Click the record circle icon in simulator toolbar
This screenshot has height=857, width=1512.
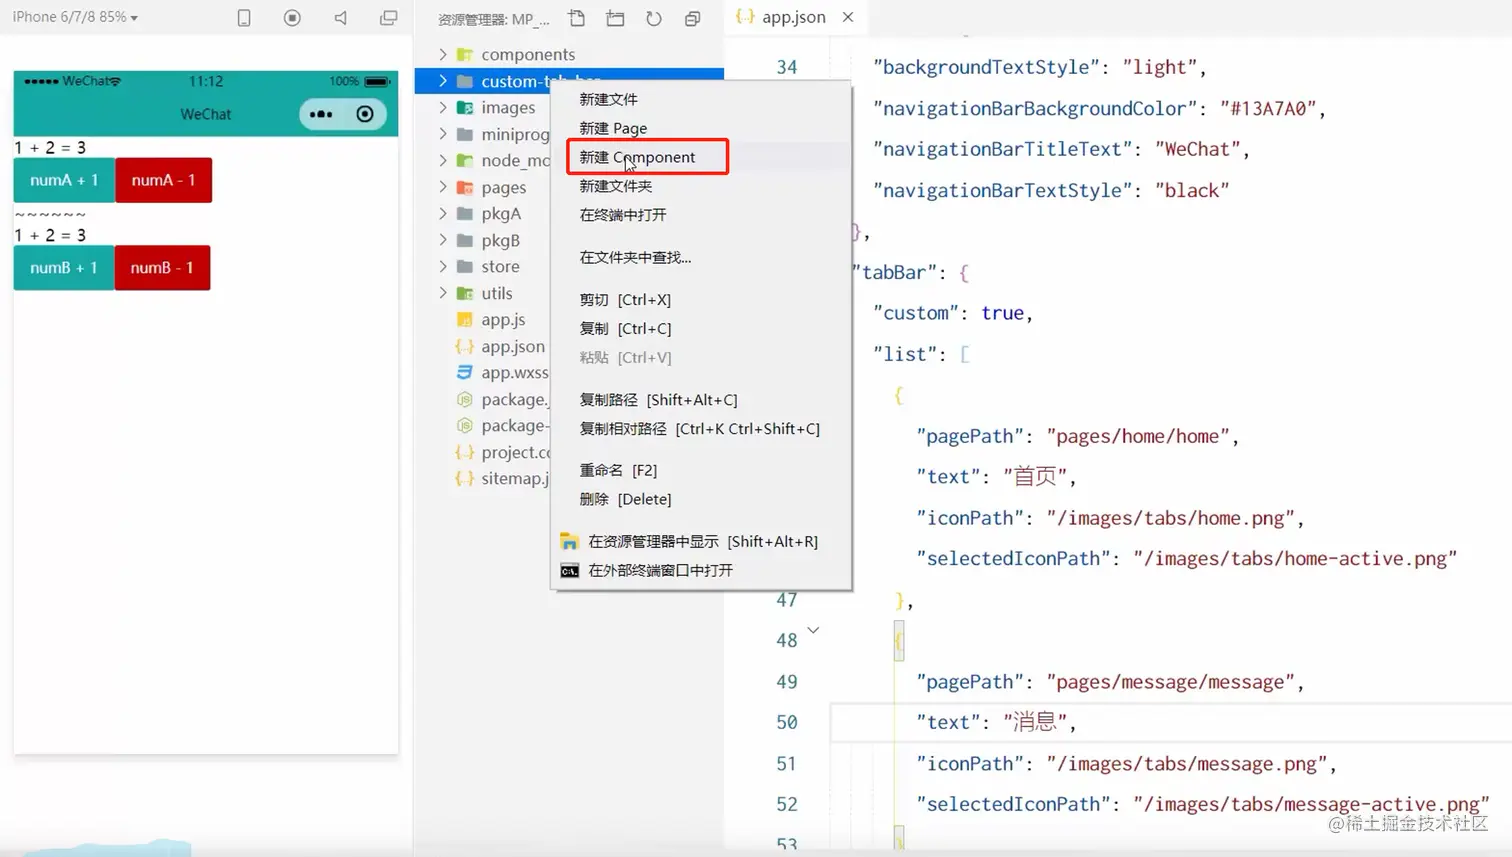tap(292, 18)
